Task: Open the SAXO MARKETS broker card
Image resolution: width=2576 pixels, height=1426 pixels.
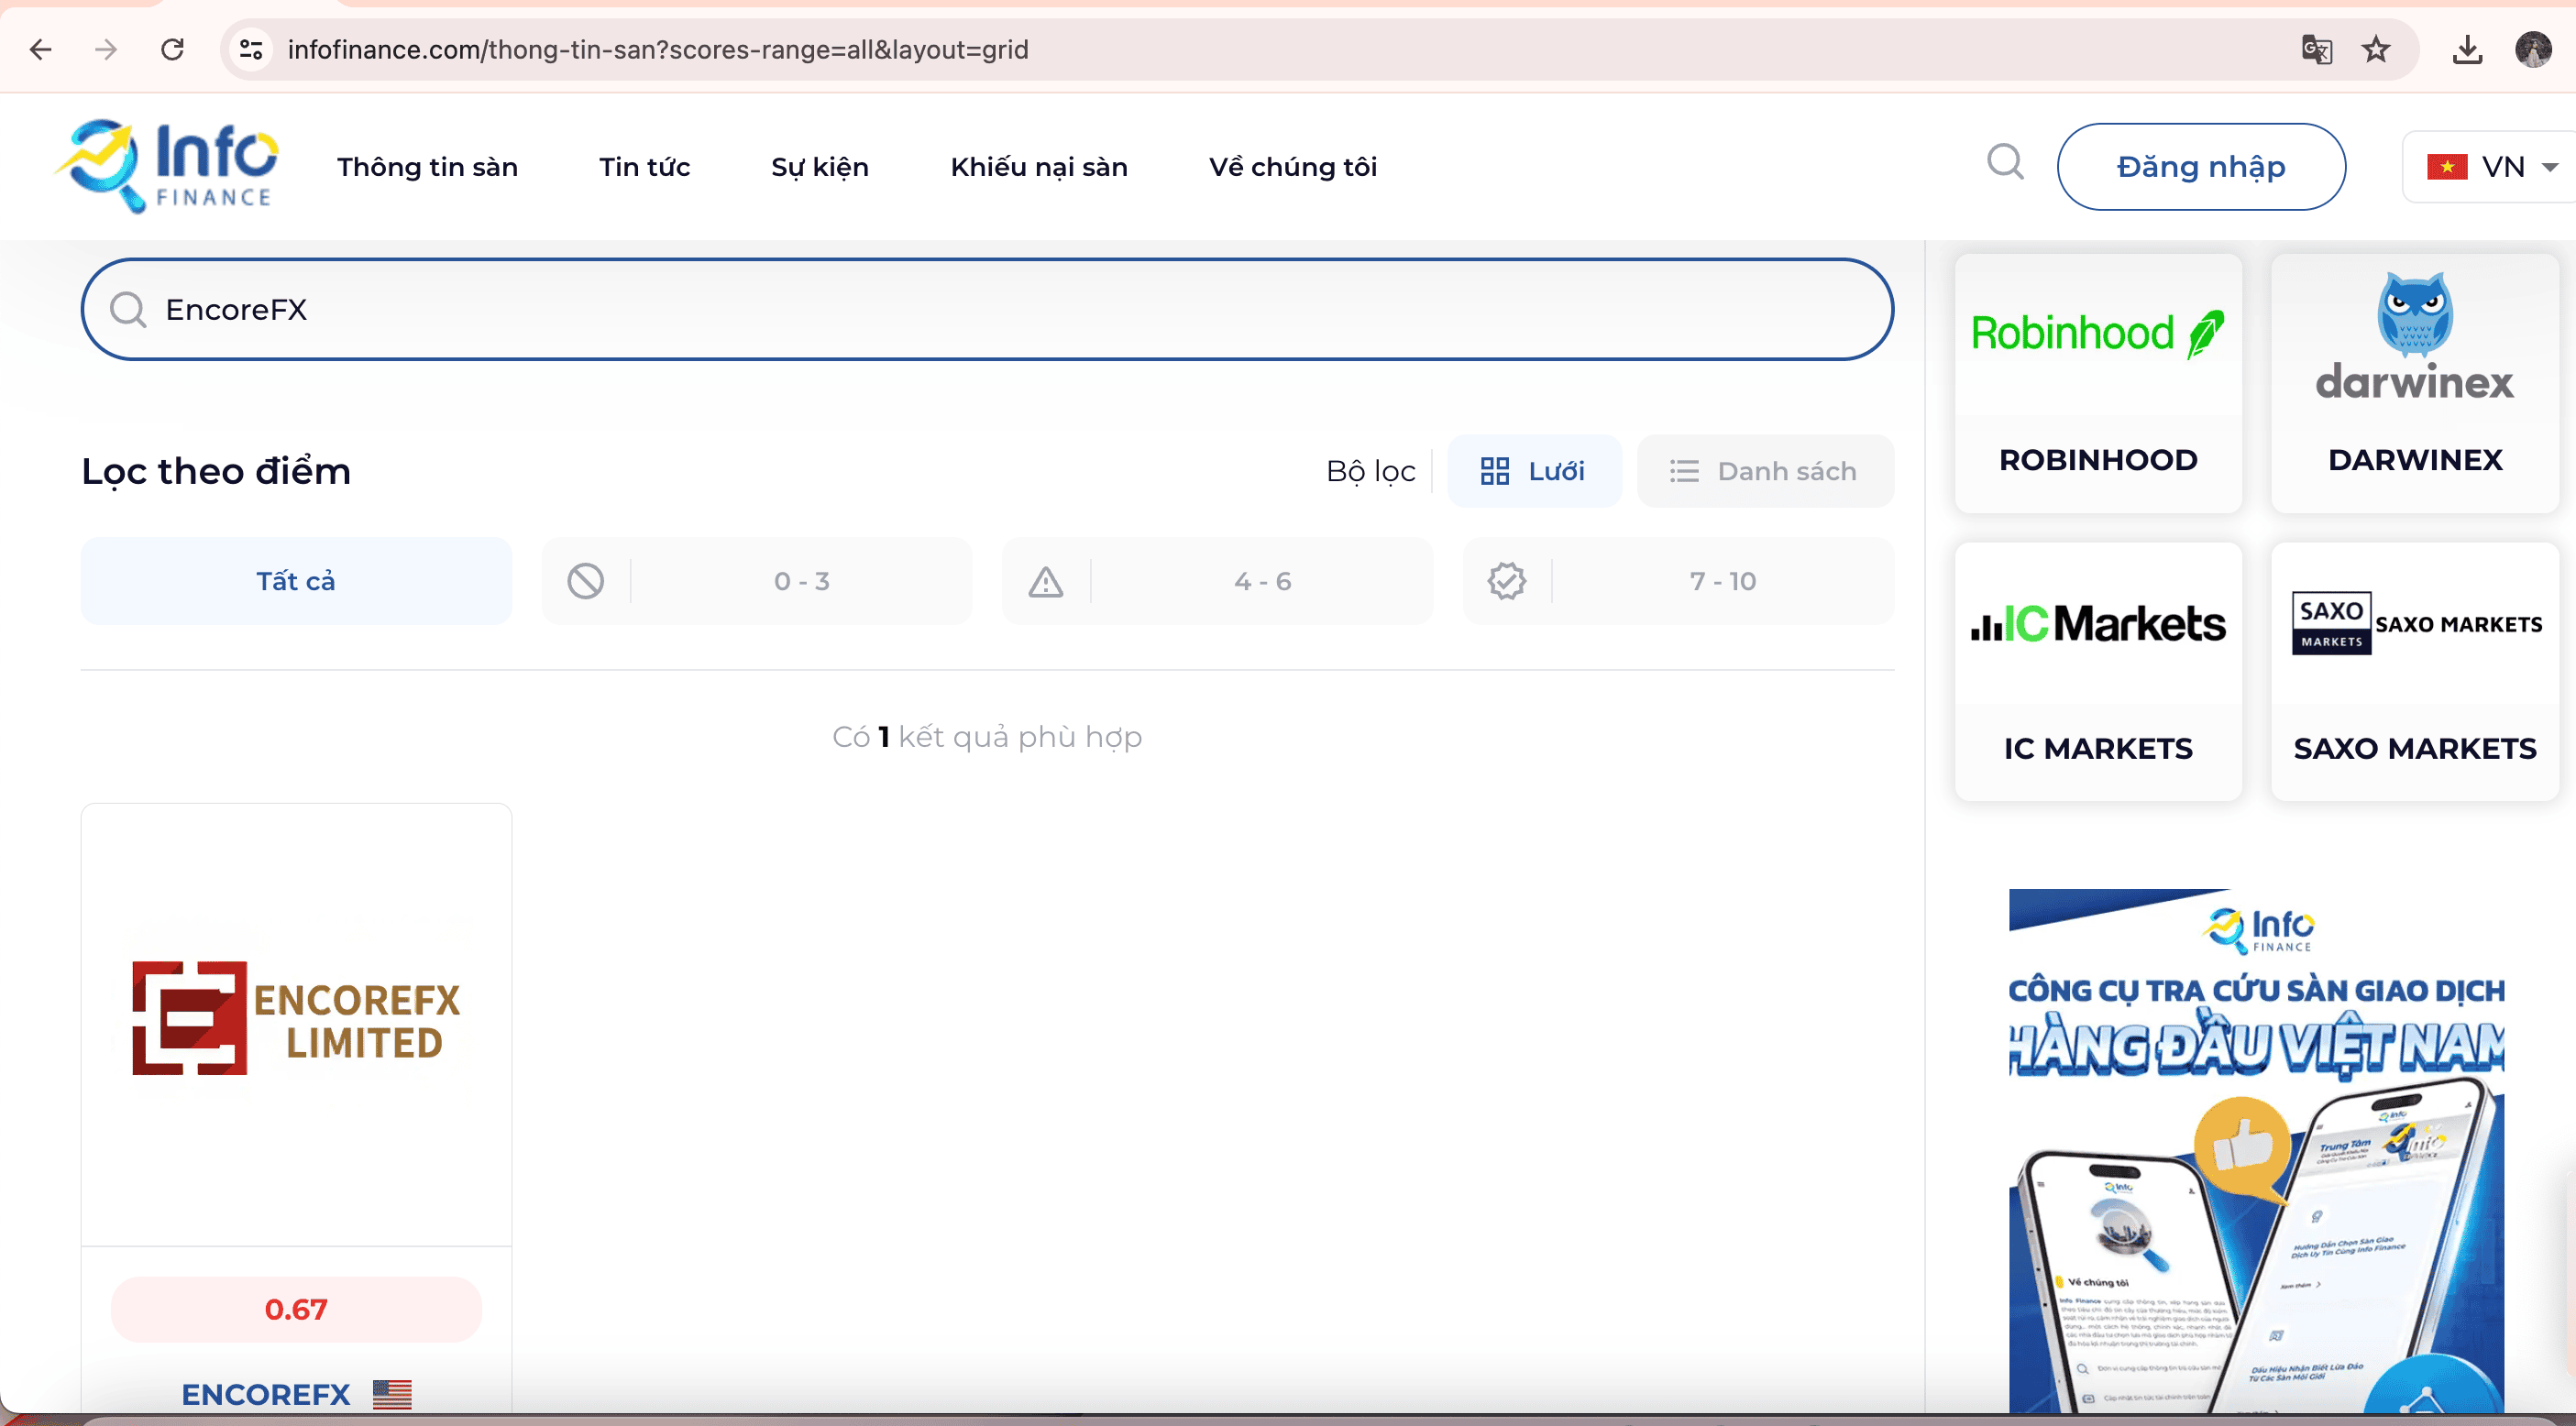Action: pos(2415,672)
